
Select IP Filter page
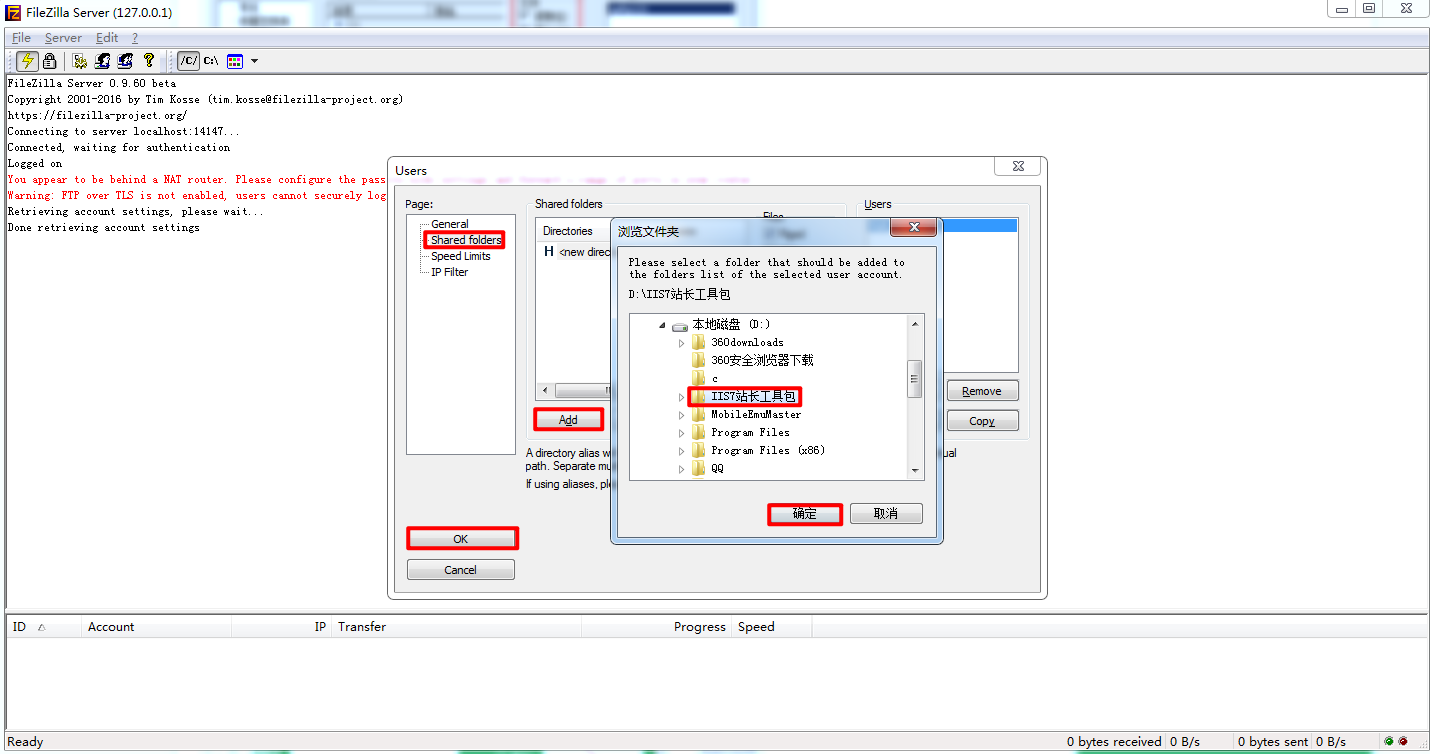[x=450, y=272]
